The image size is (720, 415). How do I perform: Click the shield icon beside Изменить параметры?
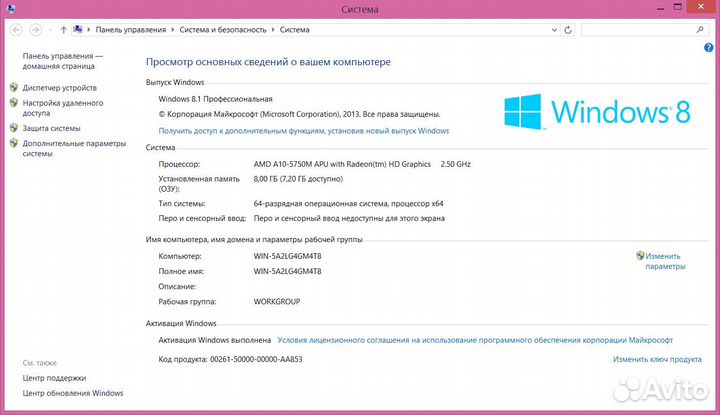[x=640, y=256]
